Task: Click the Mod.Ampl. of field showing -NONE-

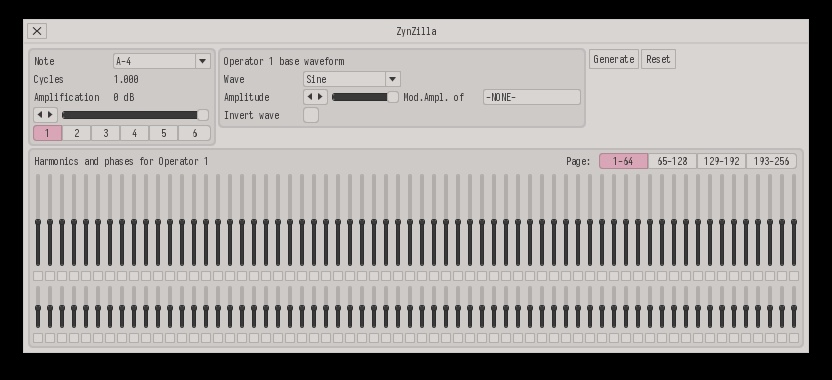Action: [x=532, y=97]
